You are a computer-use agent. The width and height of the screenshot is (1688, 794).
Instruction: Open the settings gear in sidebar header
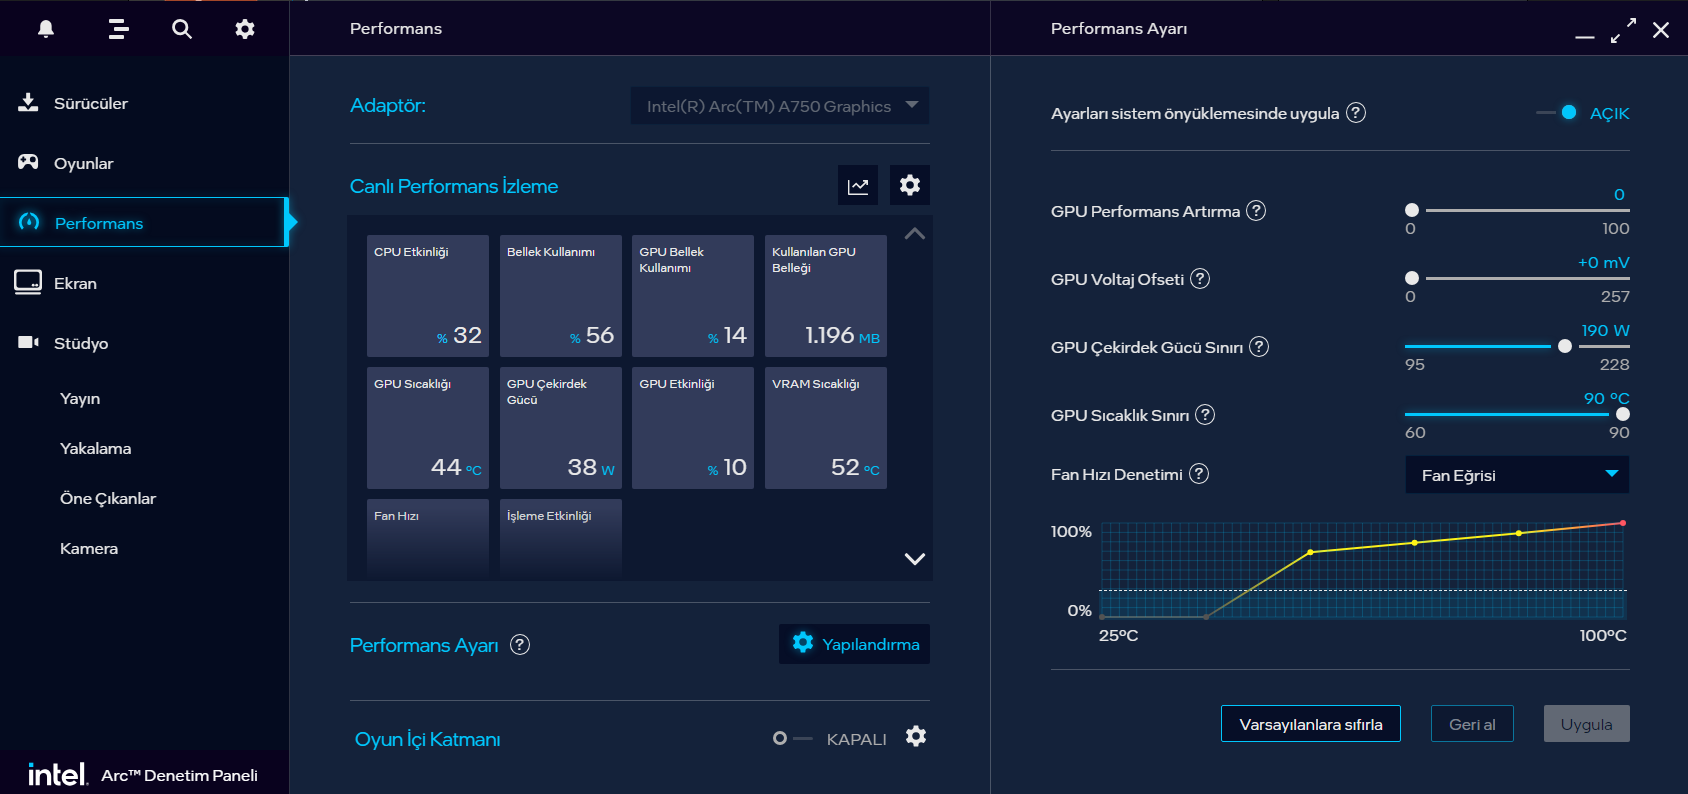pyautogui.click(x=245, y=29)
